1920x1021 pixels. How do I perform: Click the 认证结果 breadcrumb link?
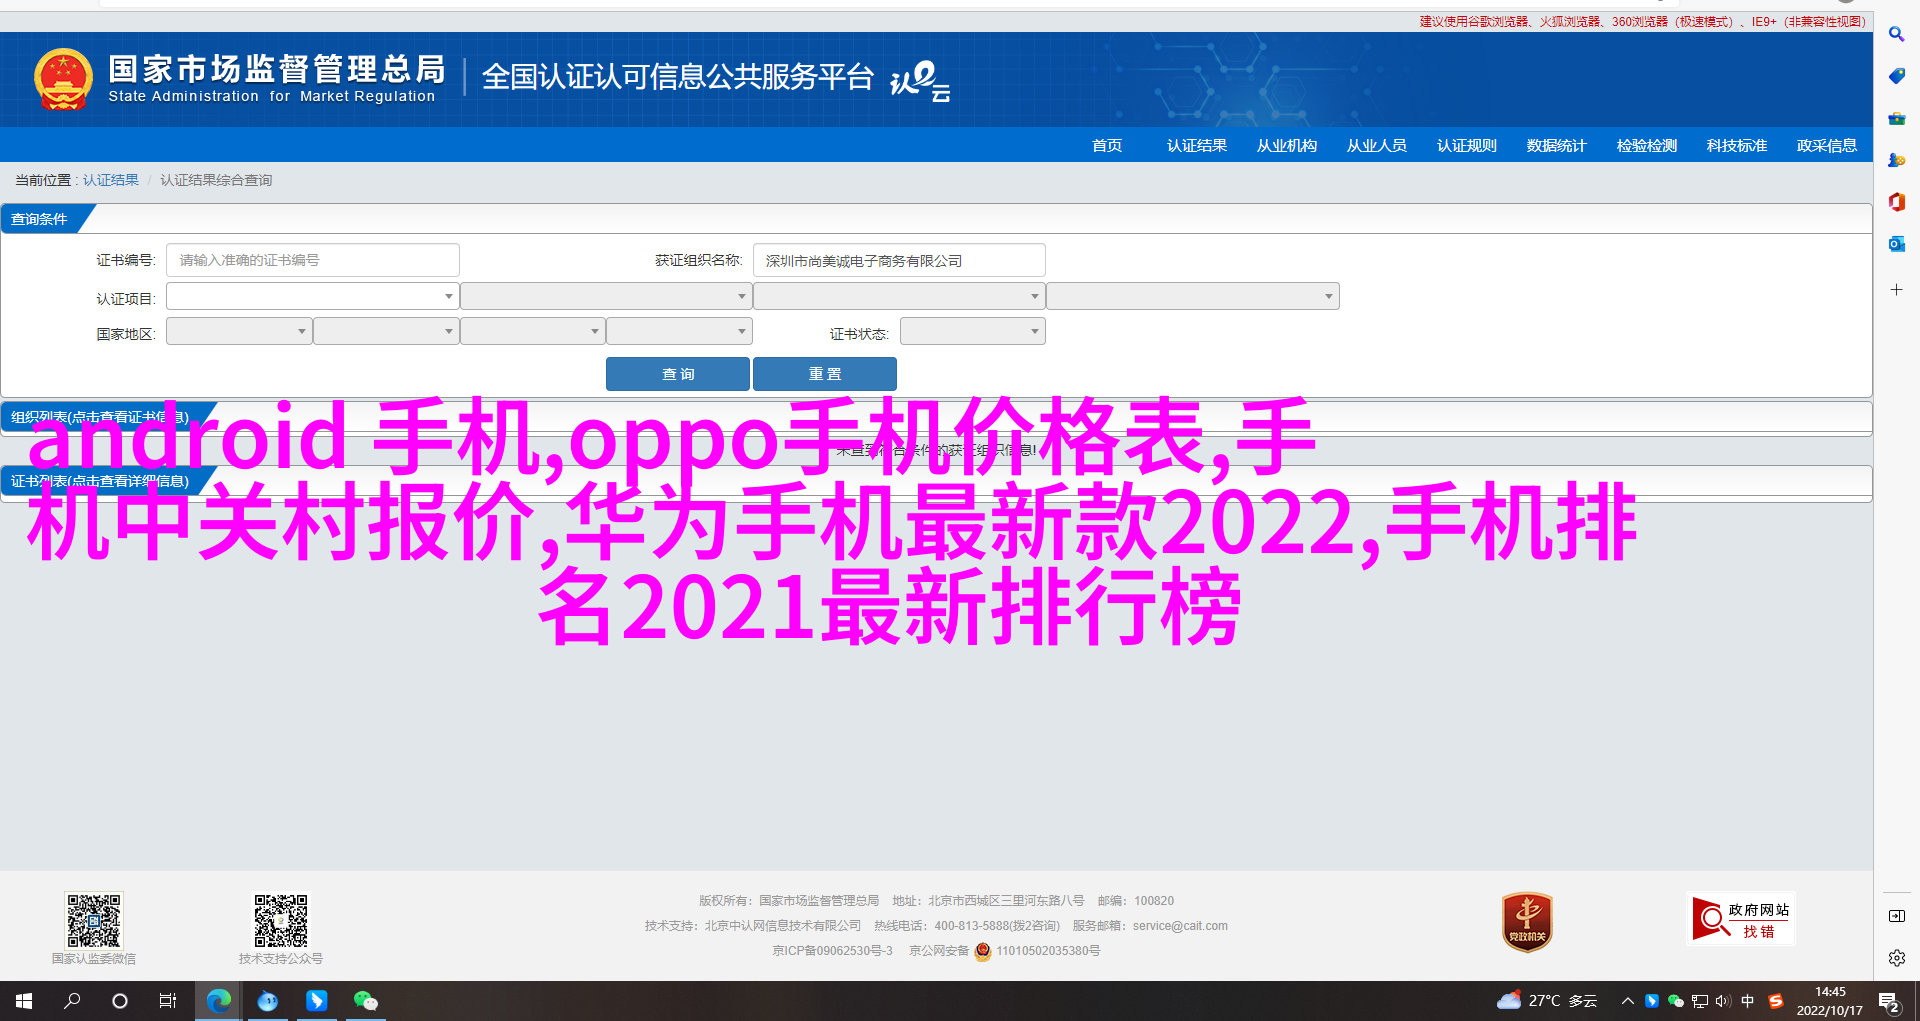click(x=110, y=180)
